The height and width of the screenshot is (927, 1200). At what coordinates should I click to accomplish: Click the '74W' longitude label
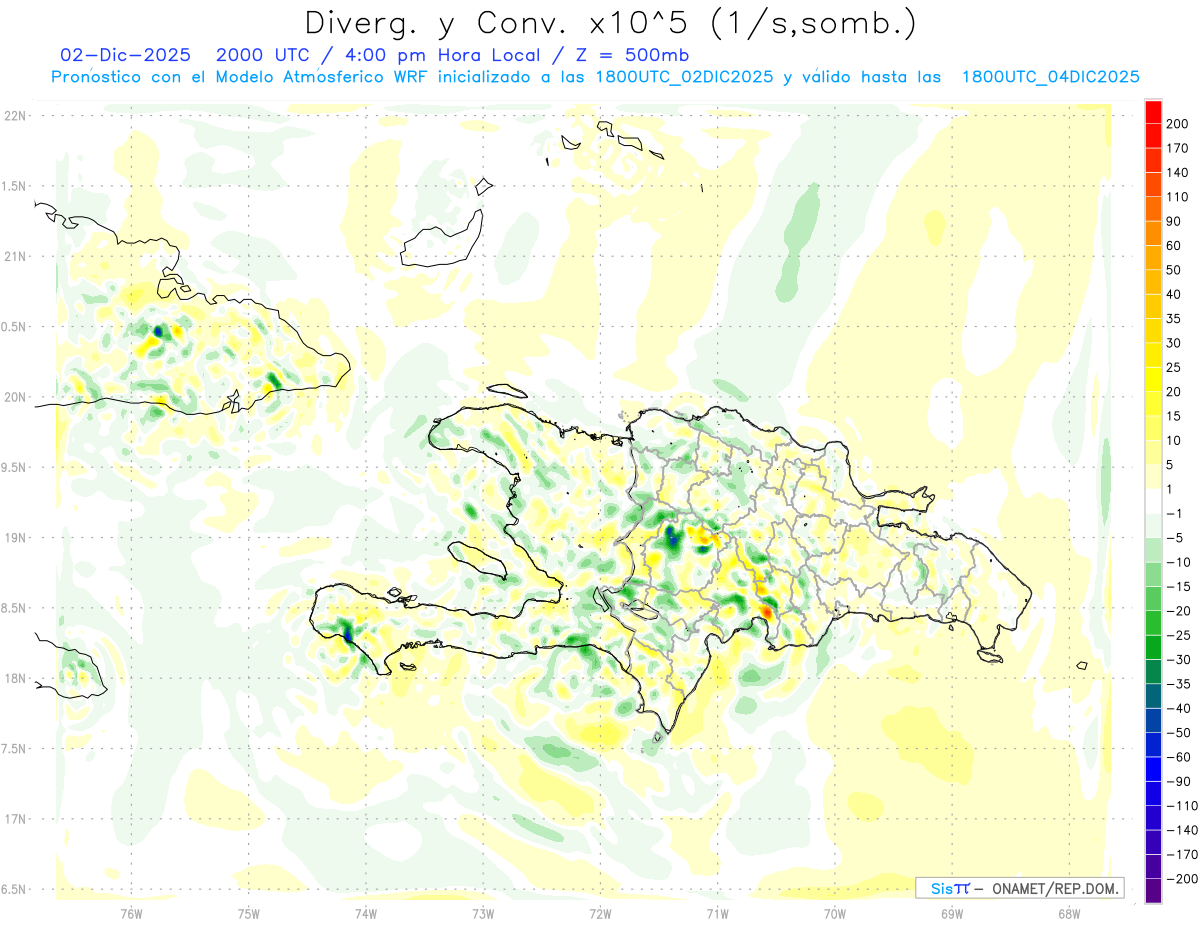(x=366, y=913)
